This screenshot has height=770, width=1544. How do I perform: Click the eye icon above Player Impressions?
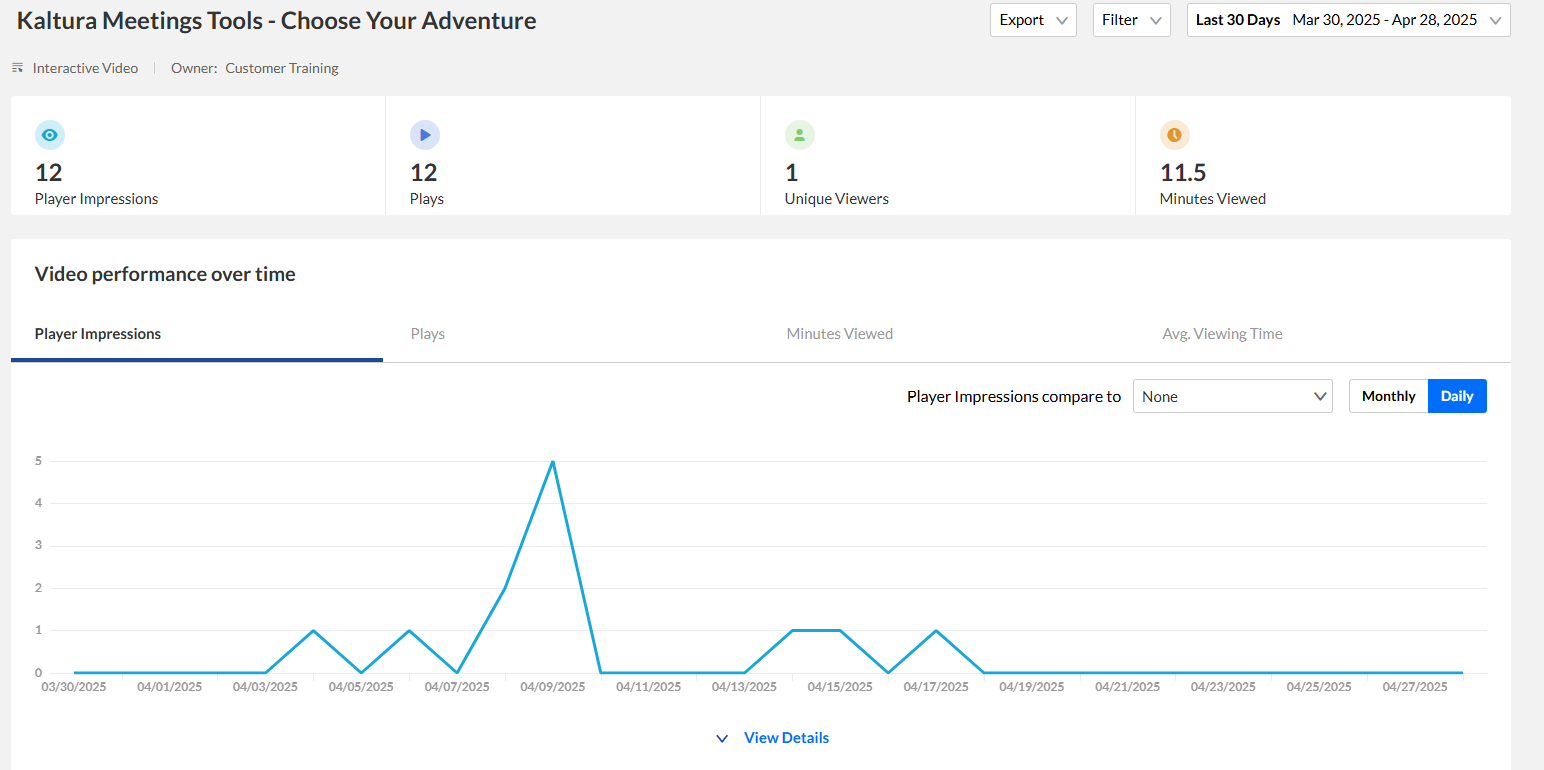pos(50,135)
